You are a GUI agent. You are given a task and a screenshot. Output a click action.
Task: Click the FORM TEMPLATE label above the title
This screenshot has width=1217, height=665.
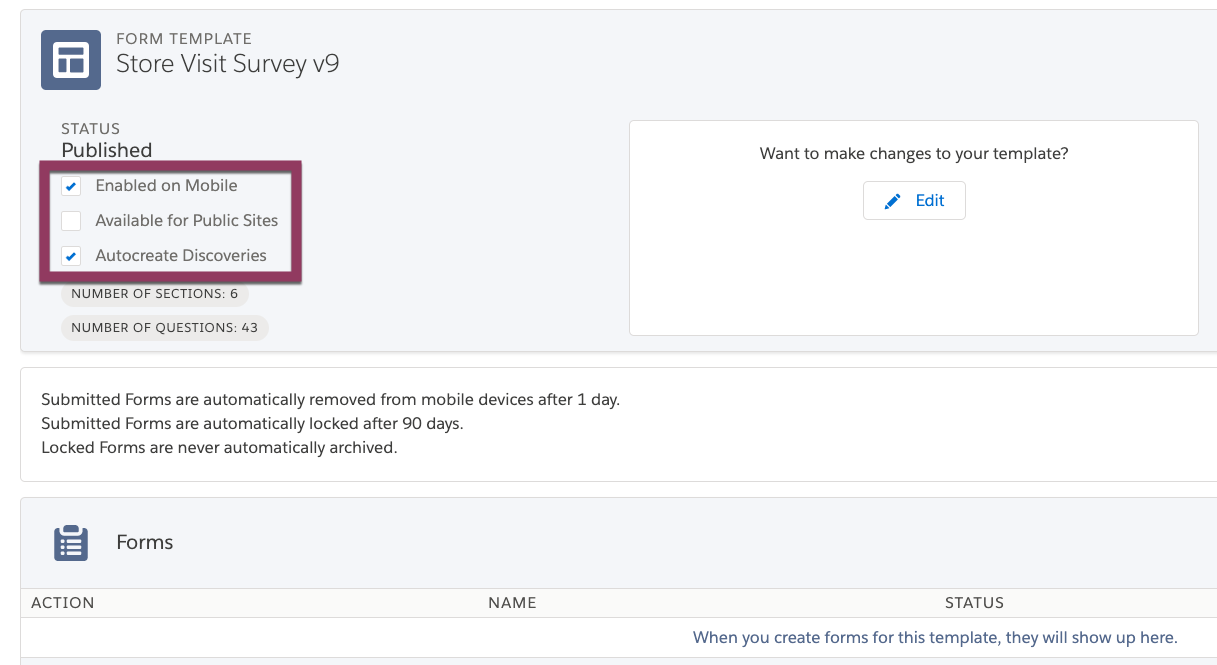(x=184, y=39)
